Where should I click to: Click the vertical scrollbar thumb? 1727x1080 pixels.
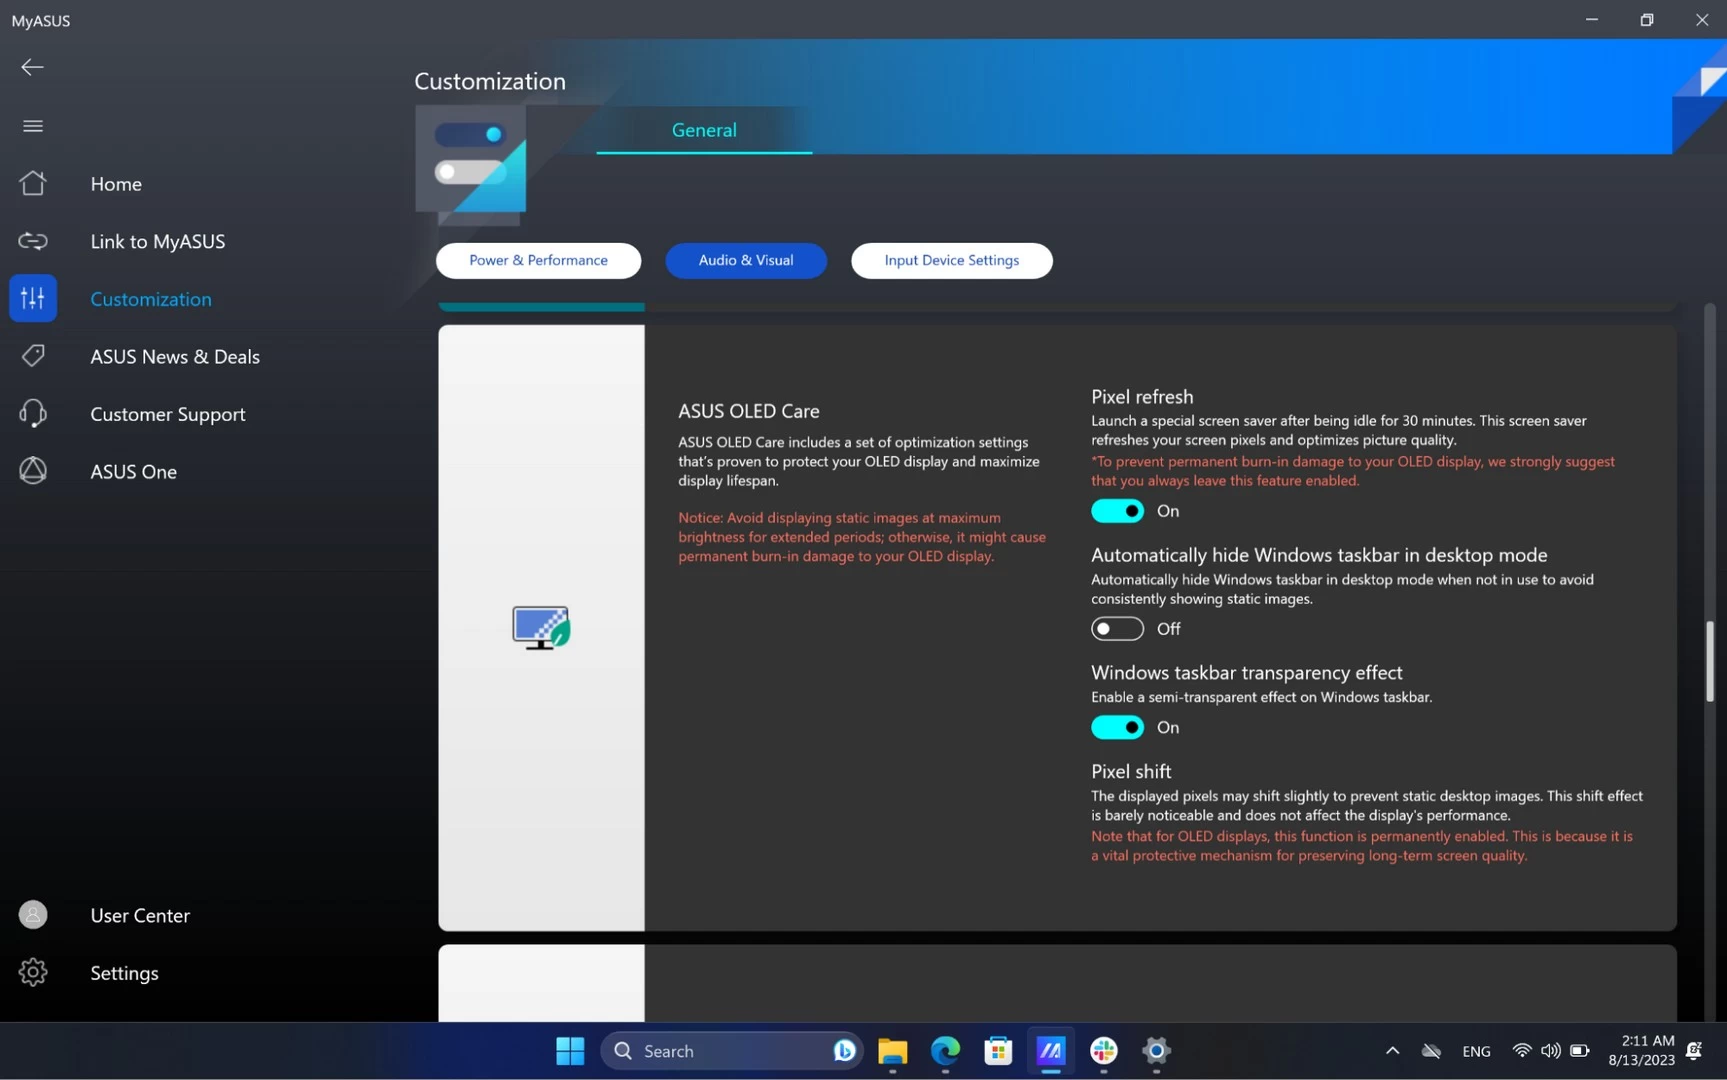point(1710,662)
